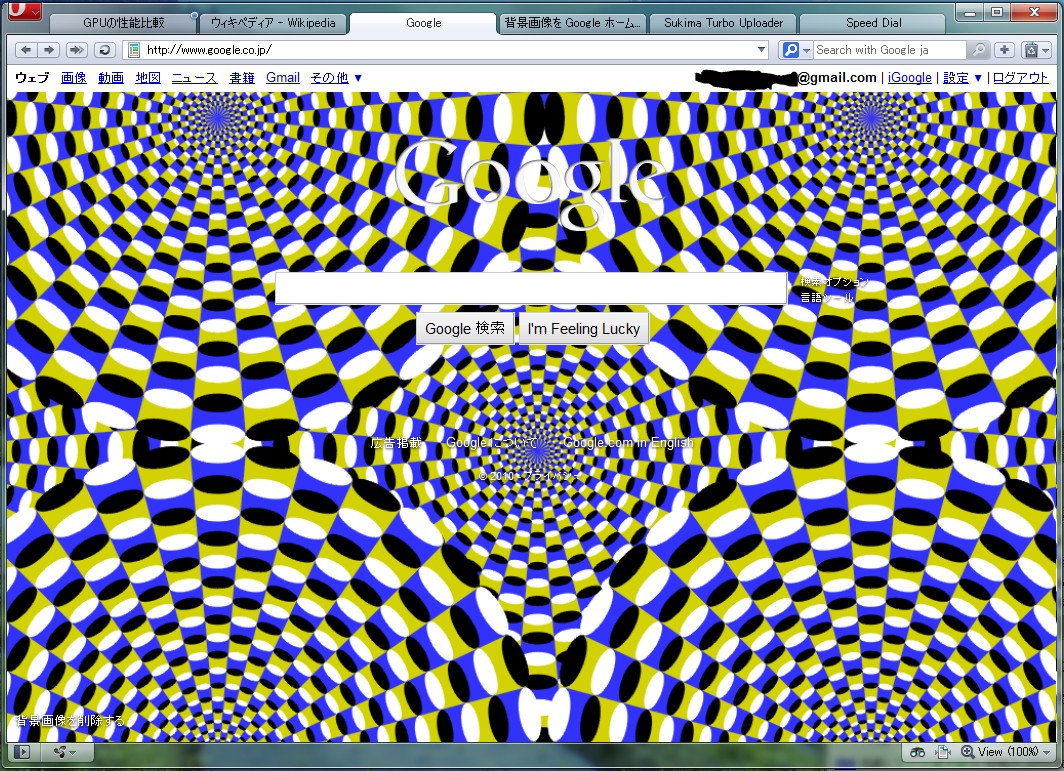Click the page document icon in status bar
This screenshot has height=771, width=1064.
pos(943,752)
